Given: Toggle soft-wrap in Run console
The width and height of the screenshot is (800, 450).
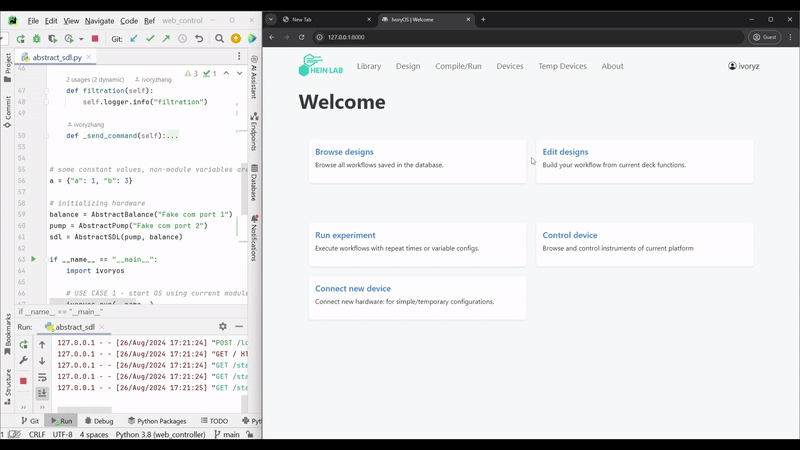Looking at the screenshot, I should (42, 378).
